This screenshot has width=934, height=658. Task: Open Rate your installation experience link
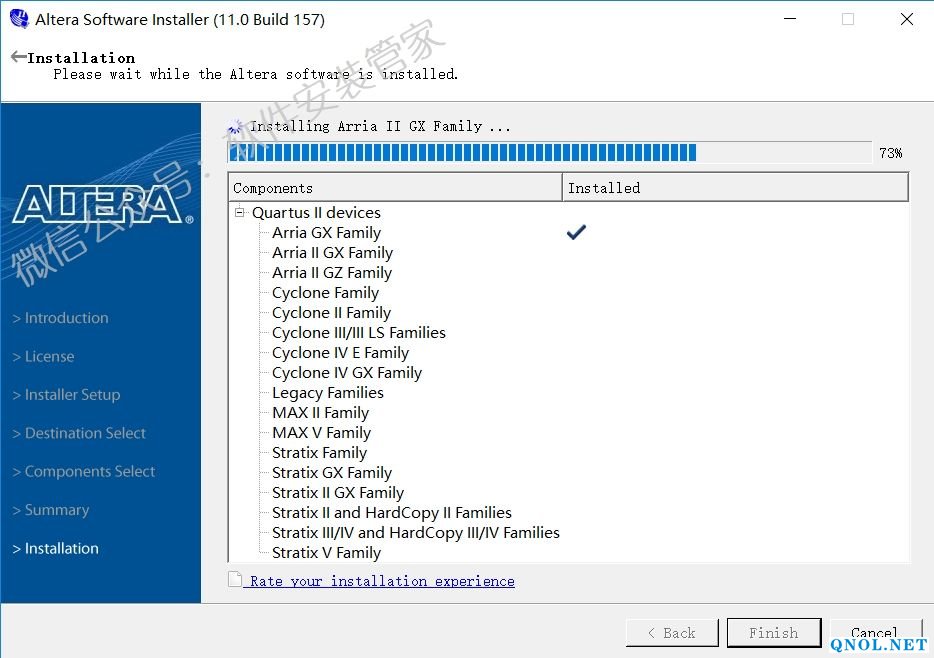pyautogui.click(x=382, y=581)
